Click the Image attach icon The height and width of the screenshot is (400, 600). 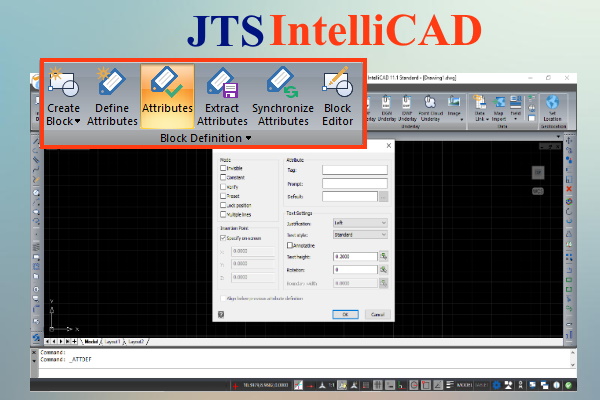pos(454,103)
